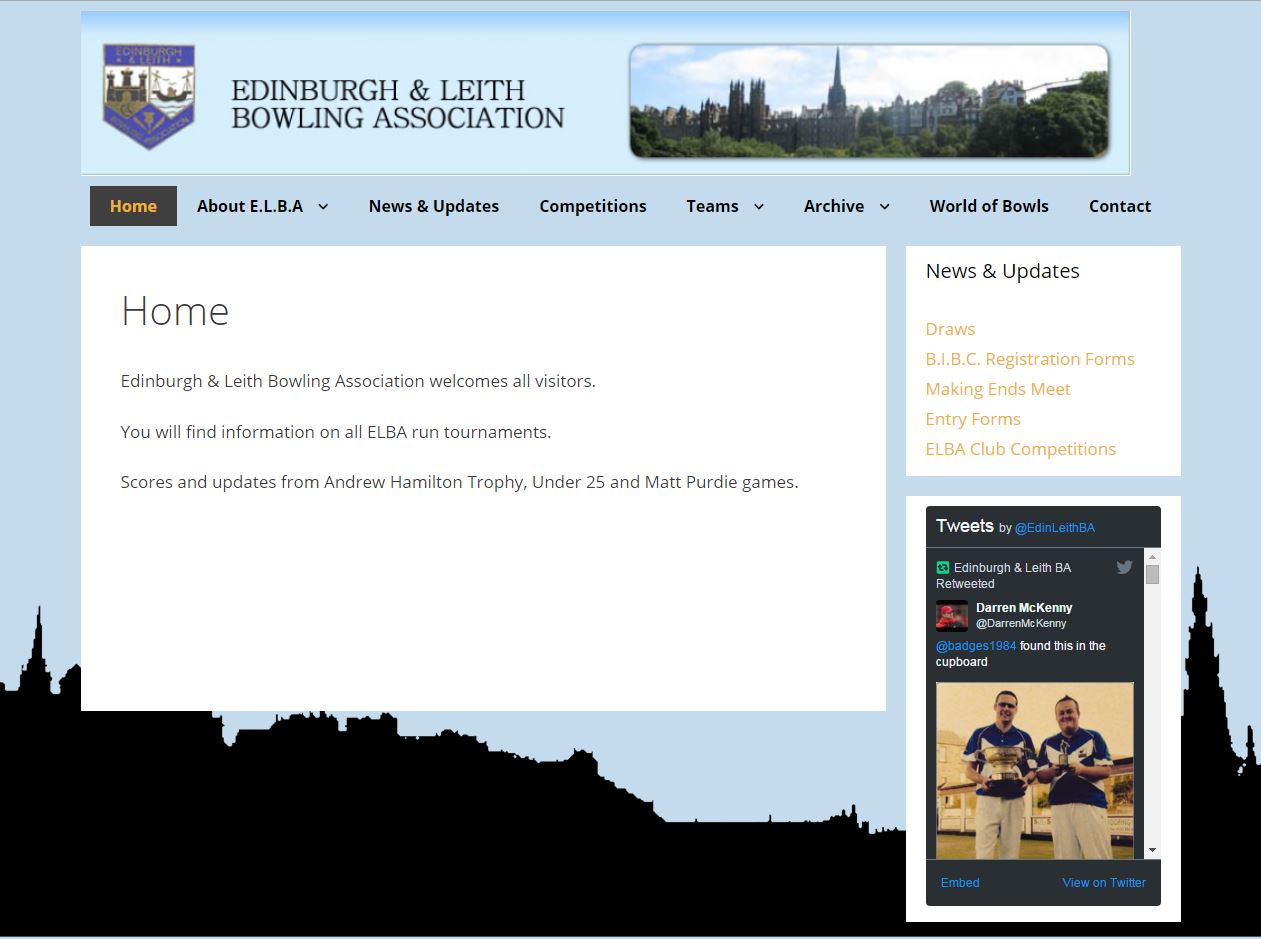Click the 'Edinburgh & Leith BA Retweeted' text
Viewport: 1261px width, 939px height.
click(x=1003, y=575)
